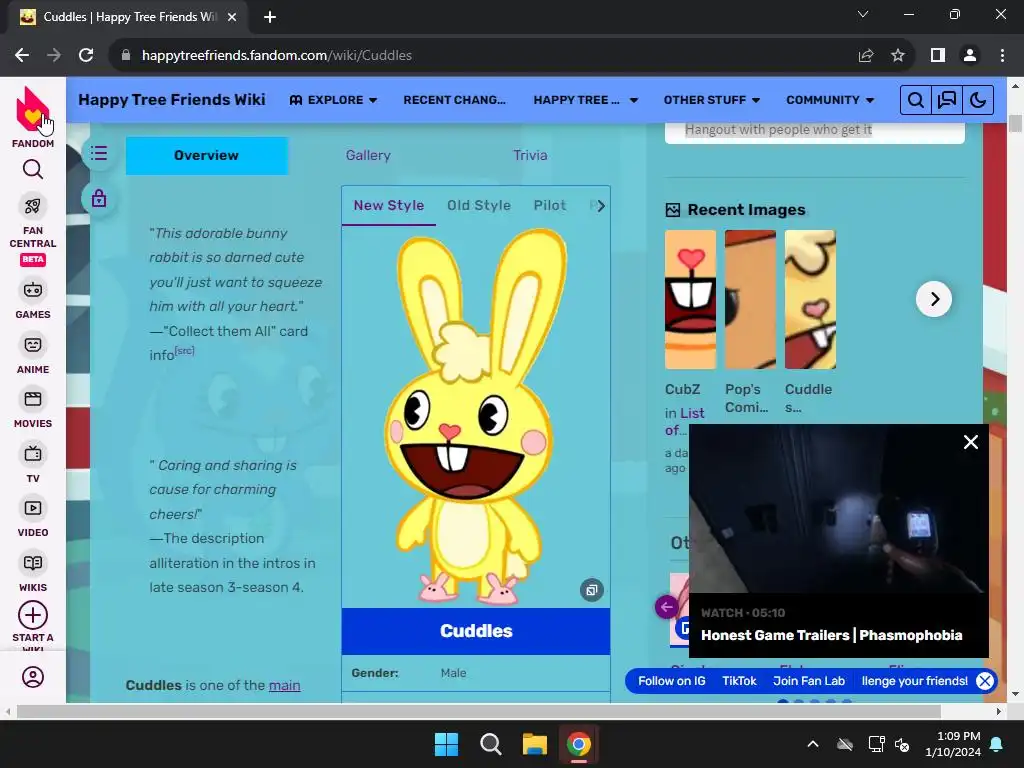The image size is (1024, 768).
Task: Click the horizontal scrollbar at page bottom
Action: [478, 711]
